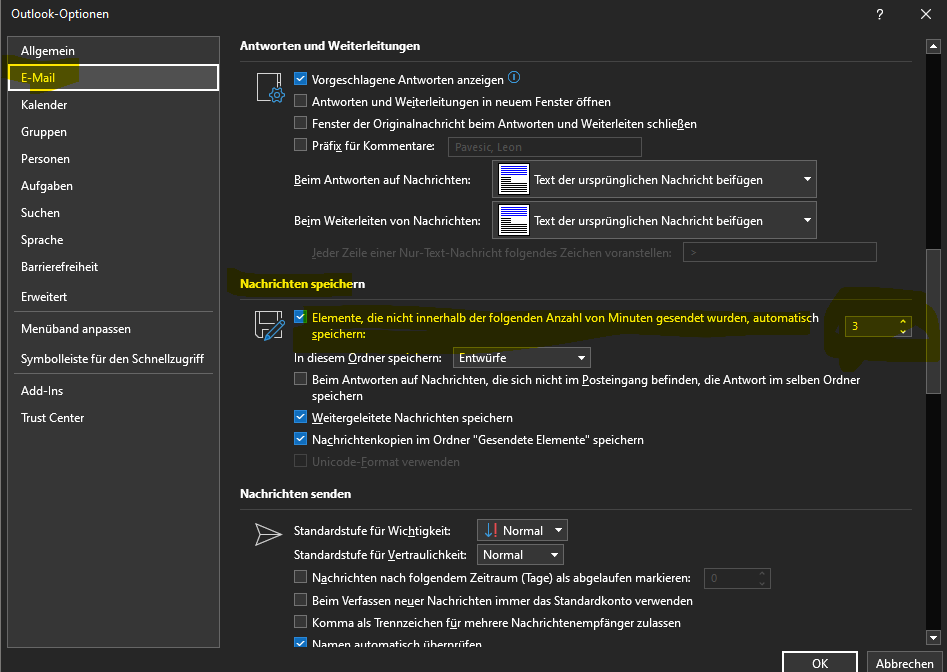Click scrollbar up arrow in options pane
Screen dimensions: 947x672
click(x=933, y=46)
